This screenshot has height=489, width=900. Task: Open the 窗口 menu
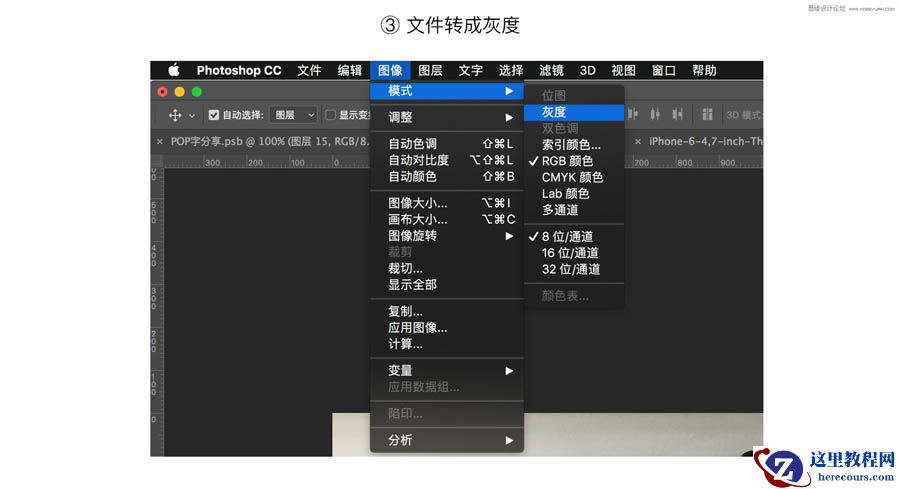point(664,71)
